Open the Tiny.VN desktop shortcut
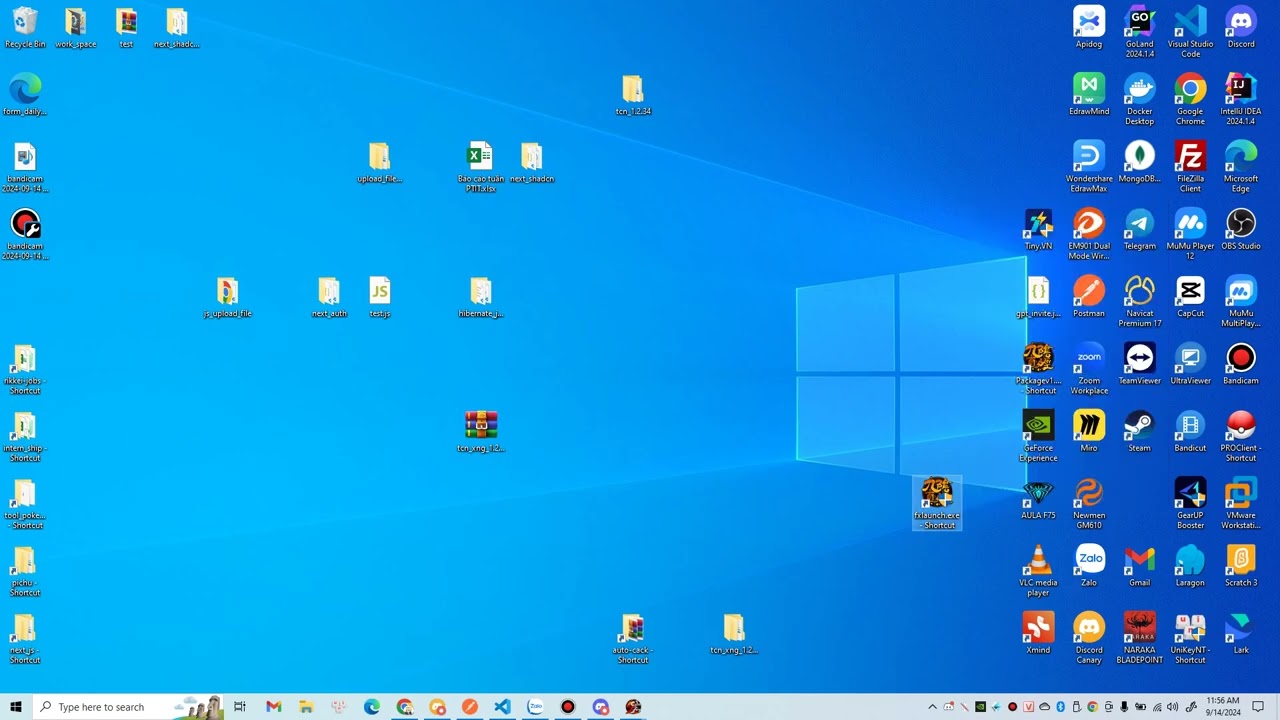Image resolution: width=1280 pixels, height=720 pixels. pyautogui.click(x=1038, y=229)
